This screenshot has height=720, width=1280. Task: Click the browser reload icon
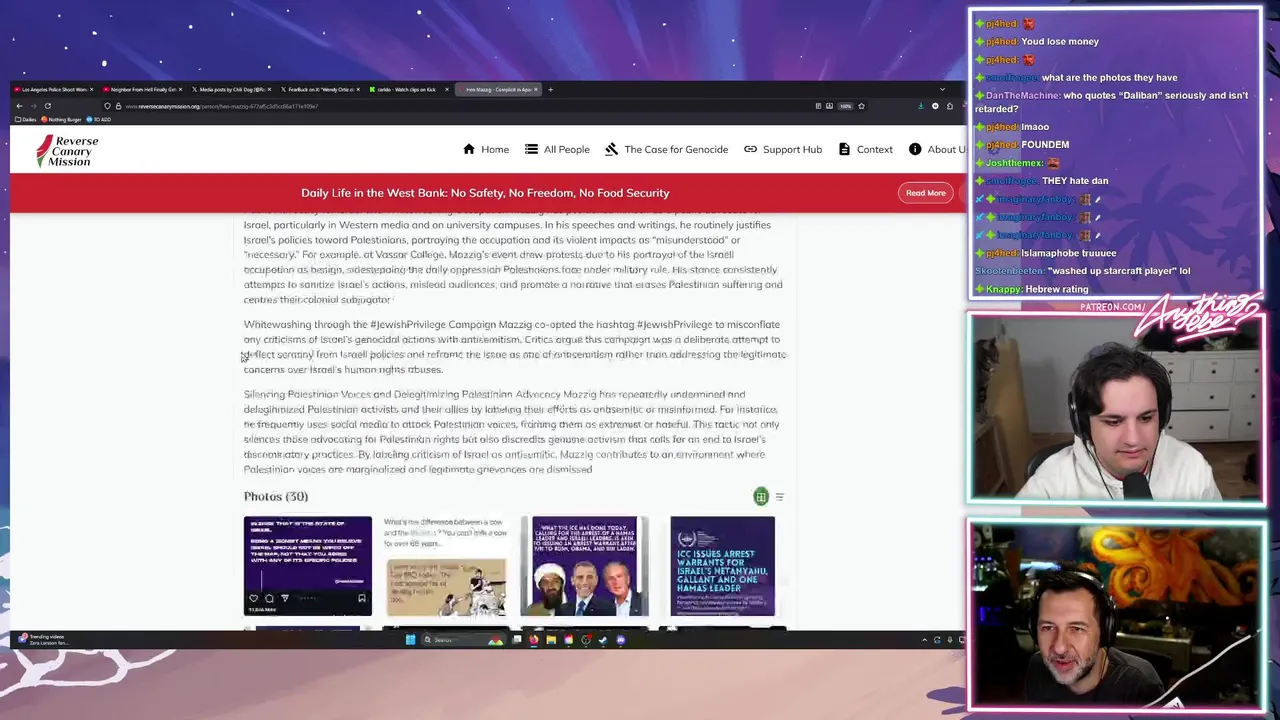pyautogui.click(x=47, y=106)
